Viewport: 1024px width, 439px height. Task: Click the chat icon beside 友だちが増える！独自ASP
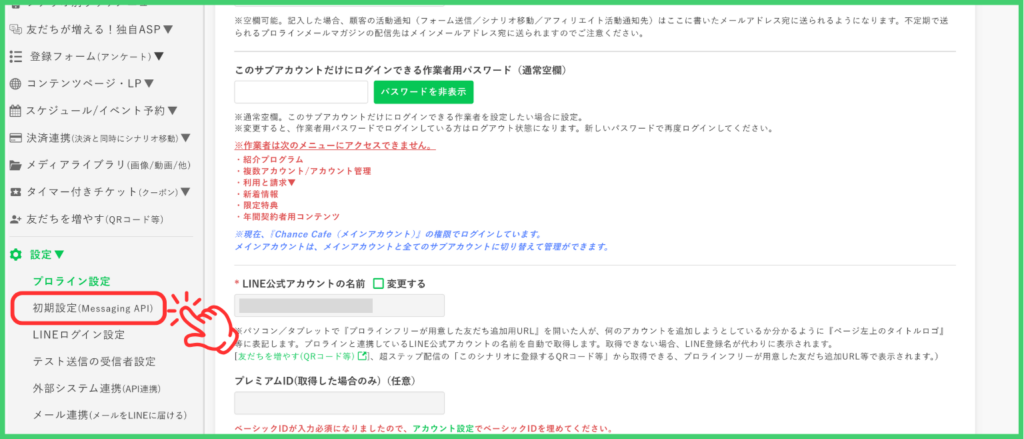(x=16, y=29)
